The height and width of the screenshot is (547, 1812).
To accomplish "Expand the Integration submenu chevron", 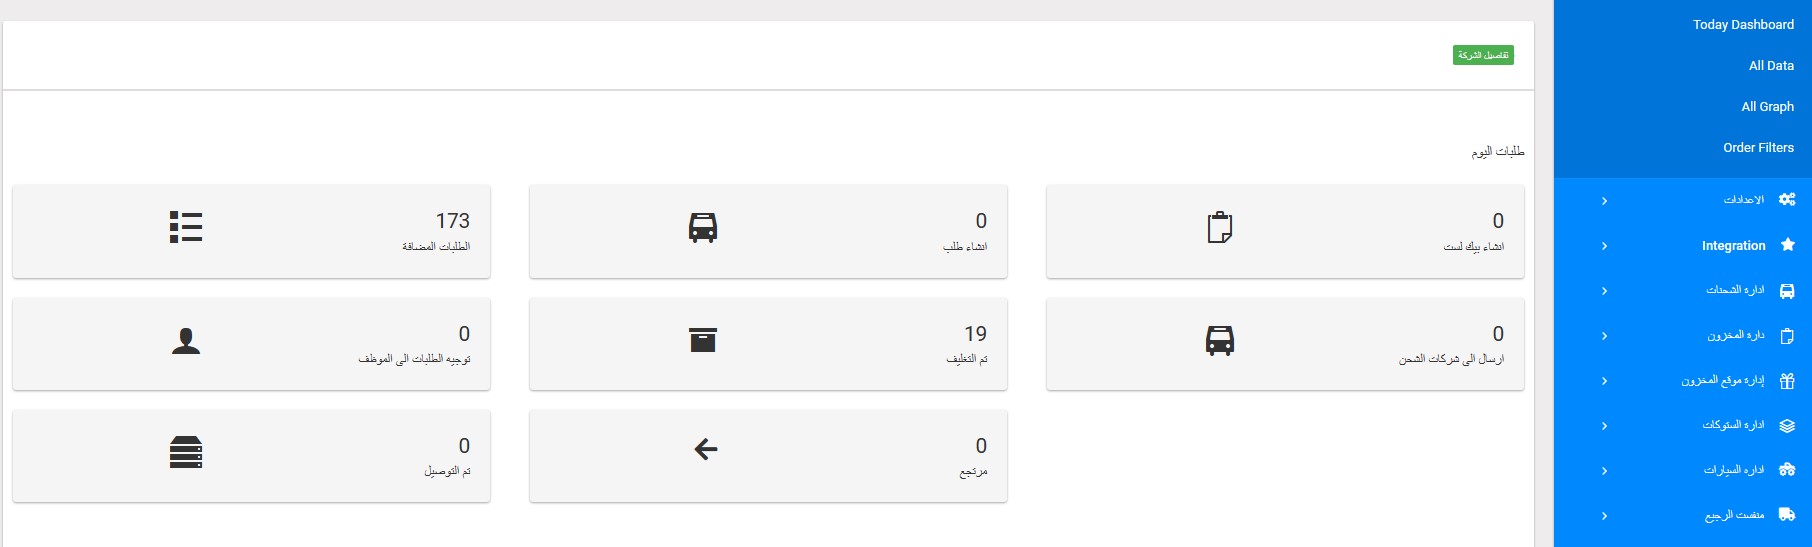I will (1604, 246).
